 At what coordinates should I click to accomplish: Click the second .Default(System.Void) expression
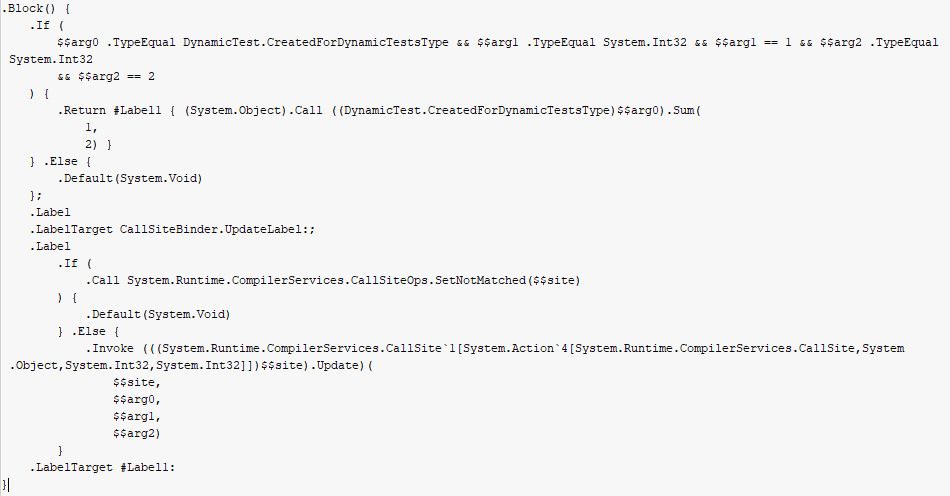click(158, 314)
